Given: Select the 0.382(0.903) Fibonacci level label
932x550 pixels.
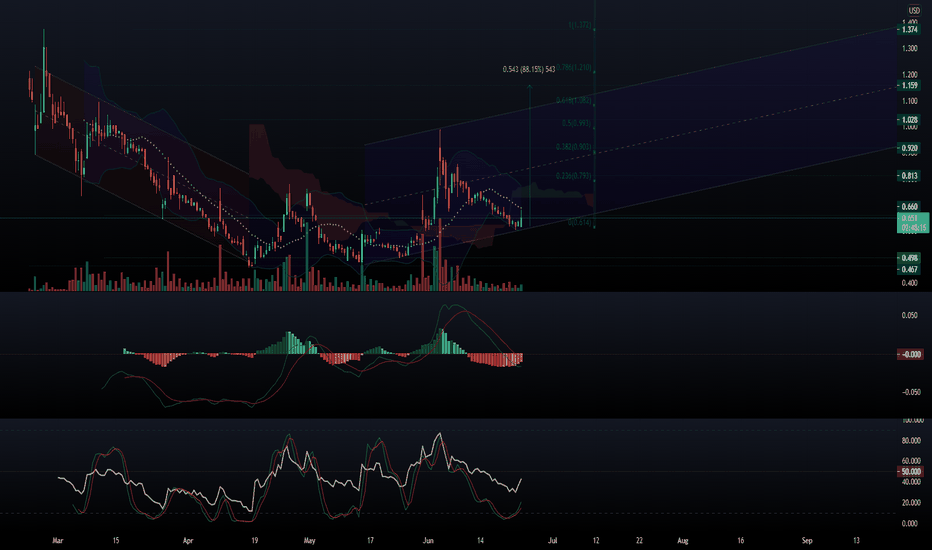Looking at the screenshot, I should (574, 147).
